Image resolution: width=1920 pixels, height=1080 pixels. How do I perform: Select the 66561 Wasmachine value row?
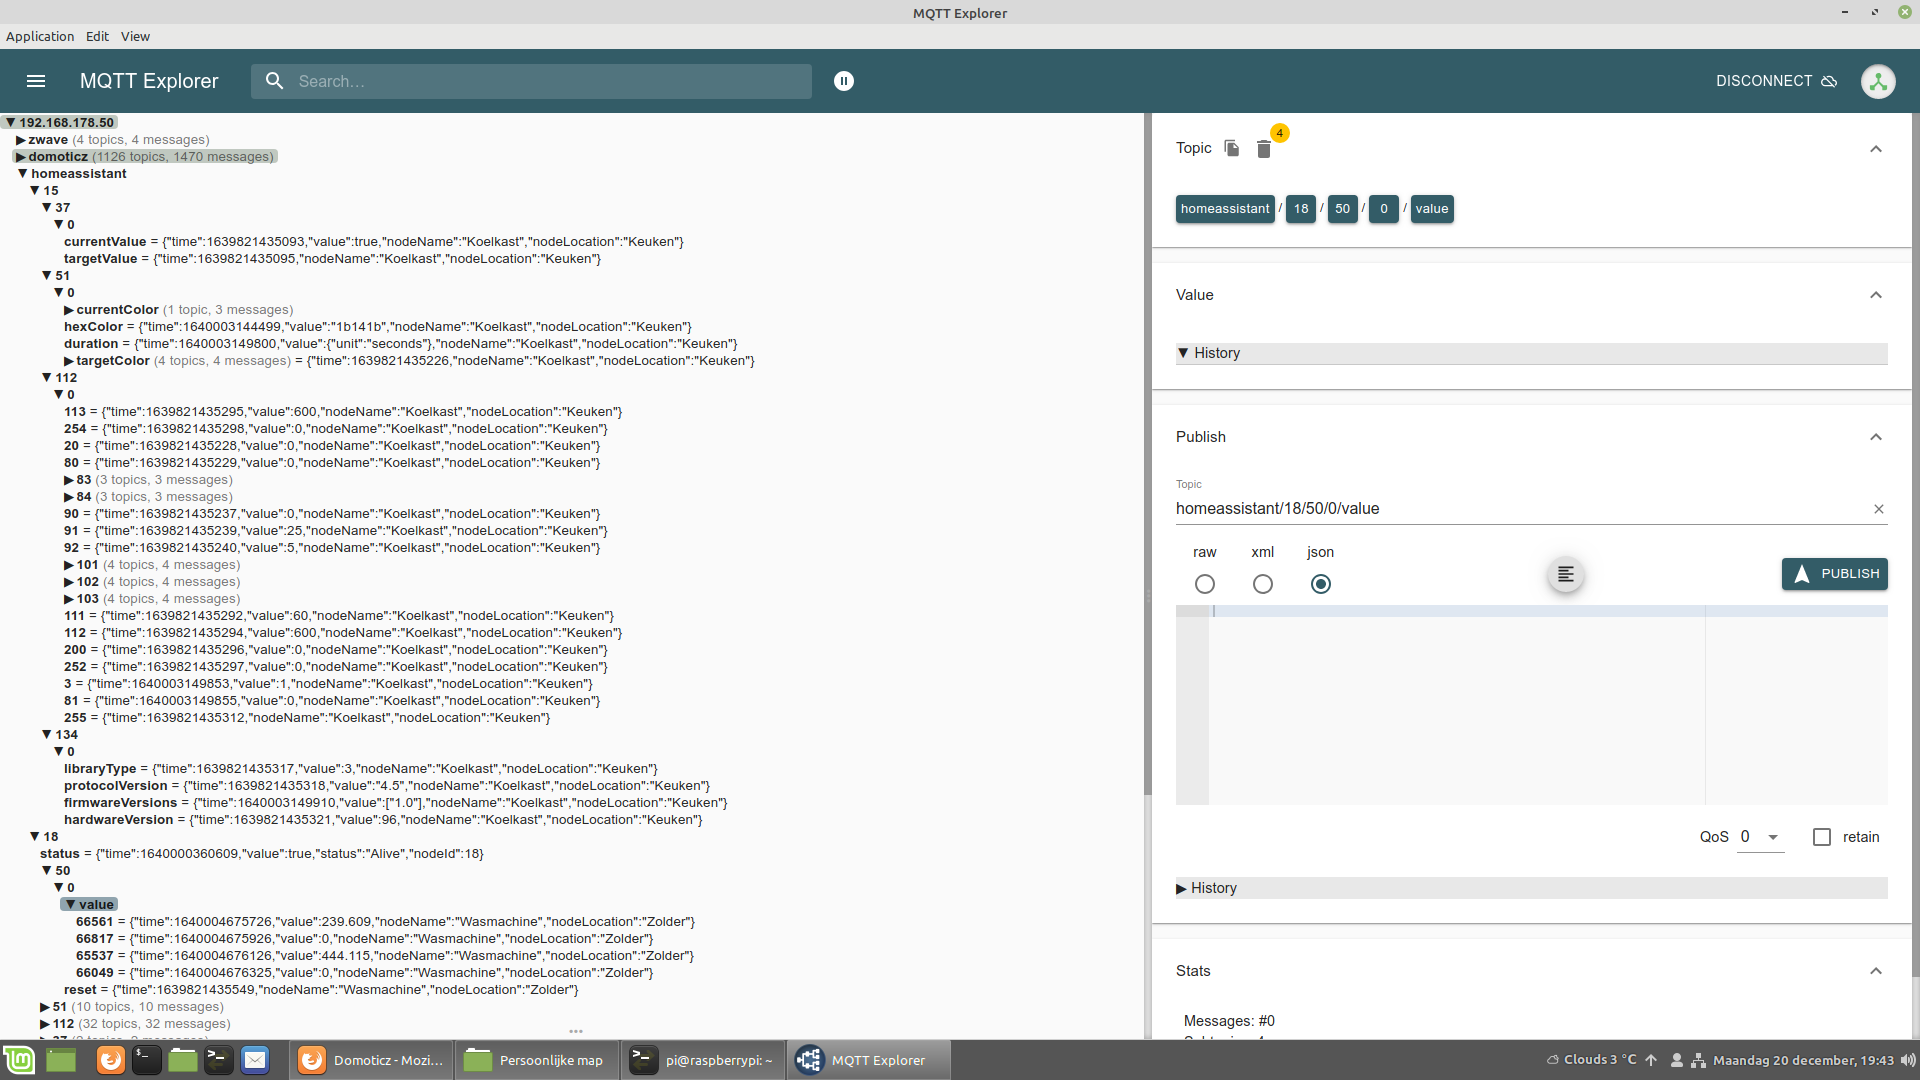click(385, 922)
